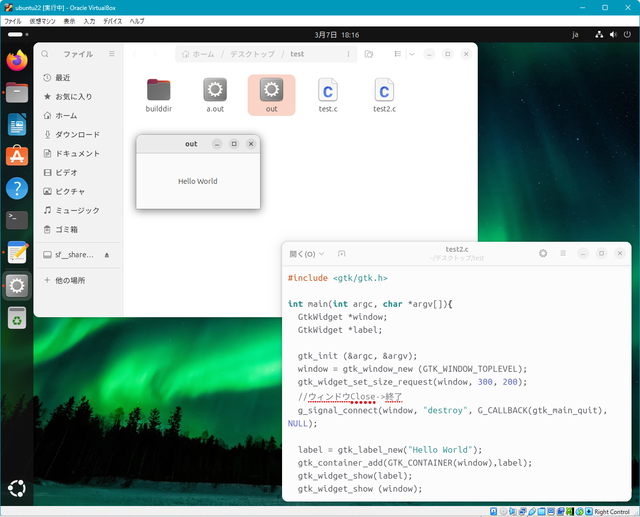Click the Hello World label
640x517 pixels.
[x=197, y=181]
